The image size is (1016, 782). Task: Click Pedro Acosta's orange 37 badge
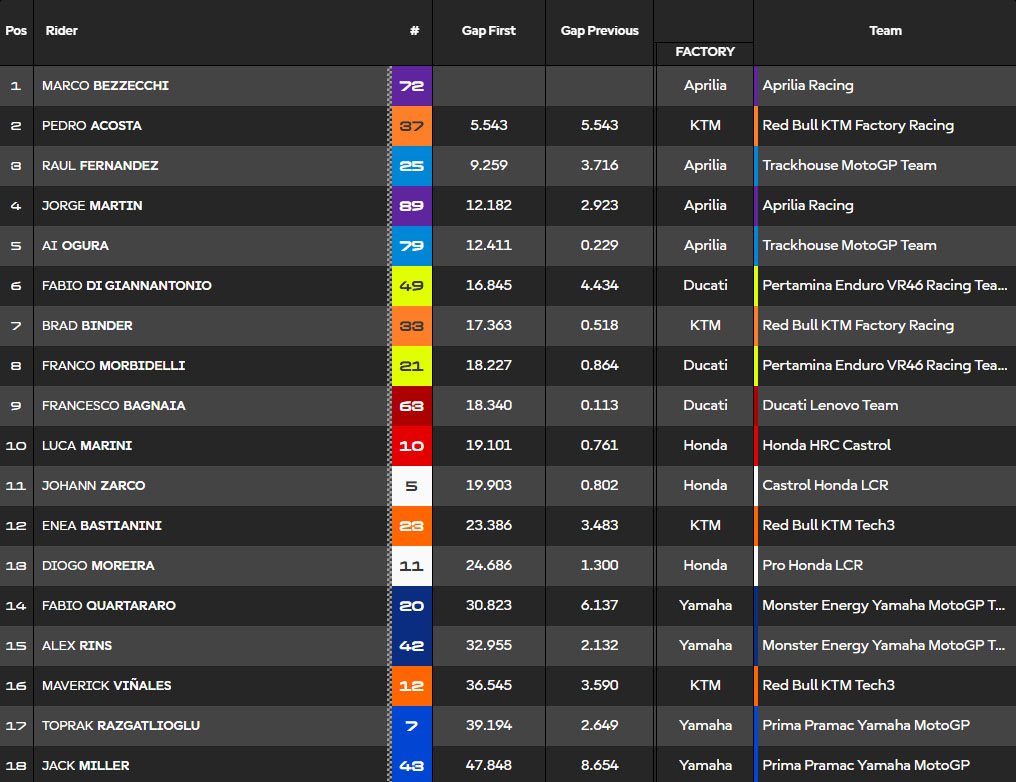[x=411, y=126]
